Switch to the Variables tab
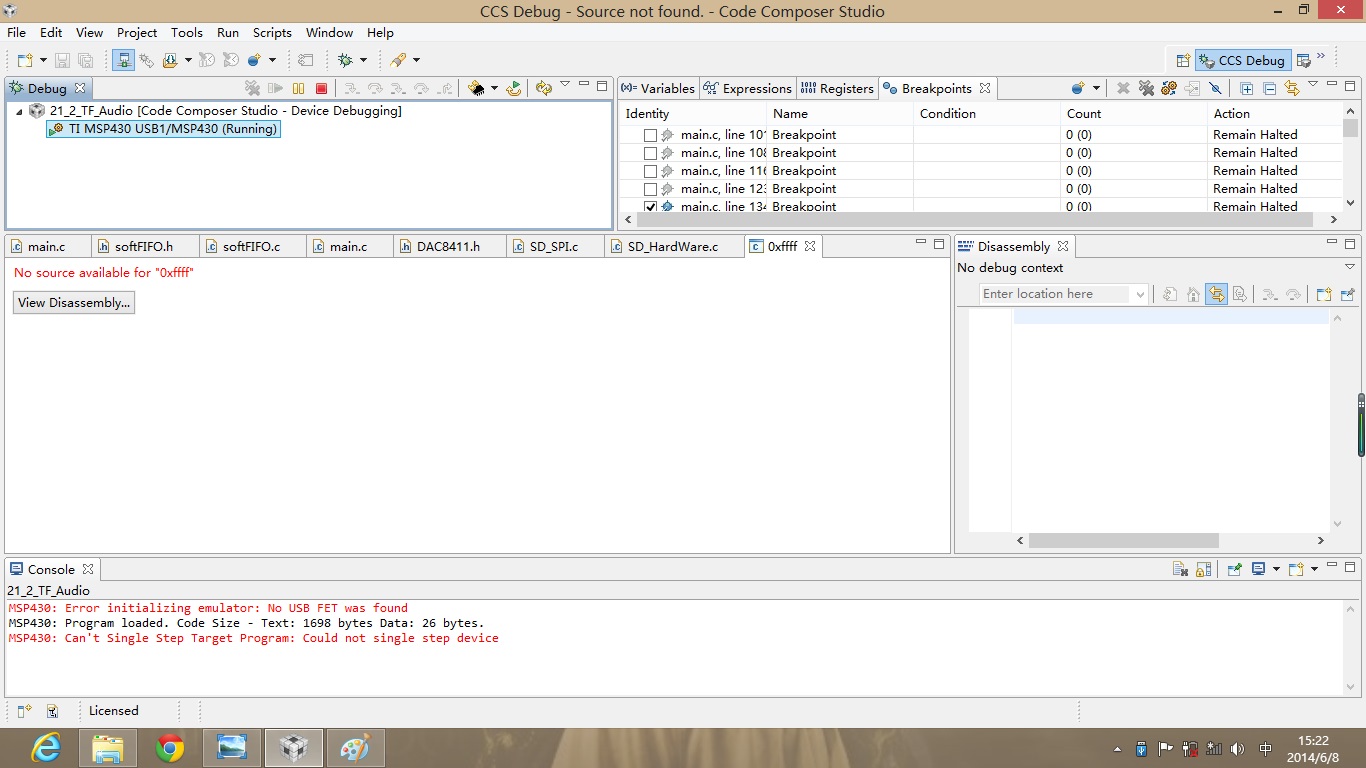Screen dimensions: 1366x768 pyautogui.click(x=658, y=88)
